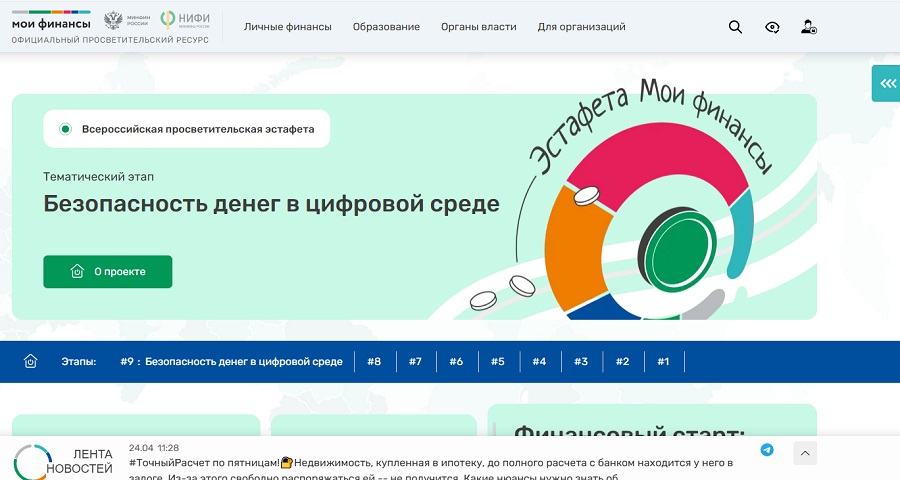900x480 pixels.
Task: Open the Для организаций menu
Action: 581,27
